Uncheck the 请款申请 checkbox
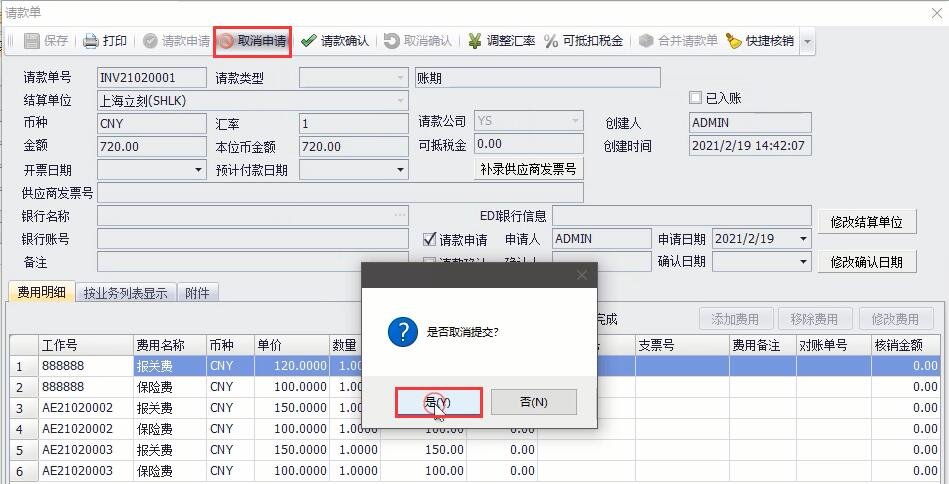The height and width of the screenshot is (484, 949). (x=430, y=240)
